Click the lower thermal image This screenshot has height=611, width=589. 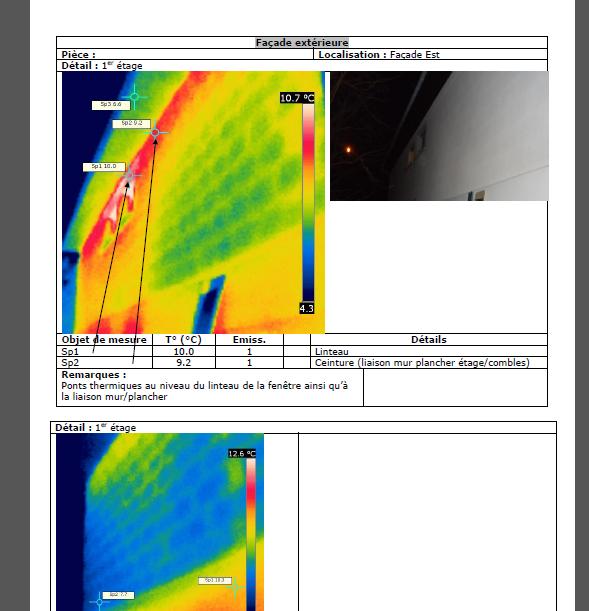pyautogui.click(x=160, y=522)
